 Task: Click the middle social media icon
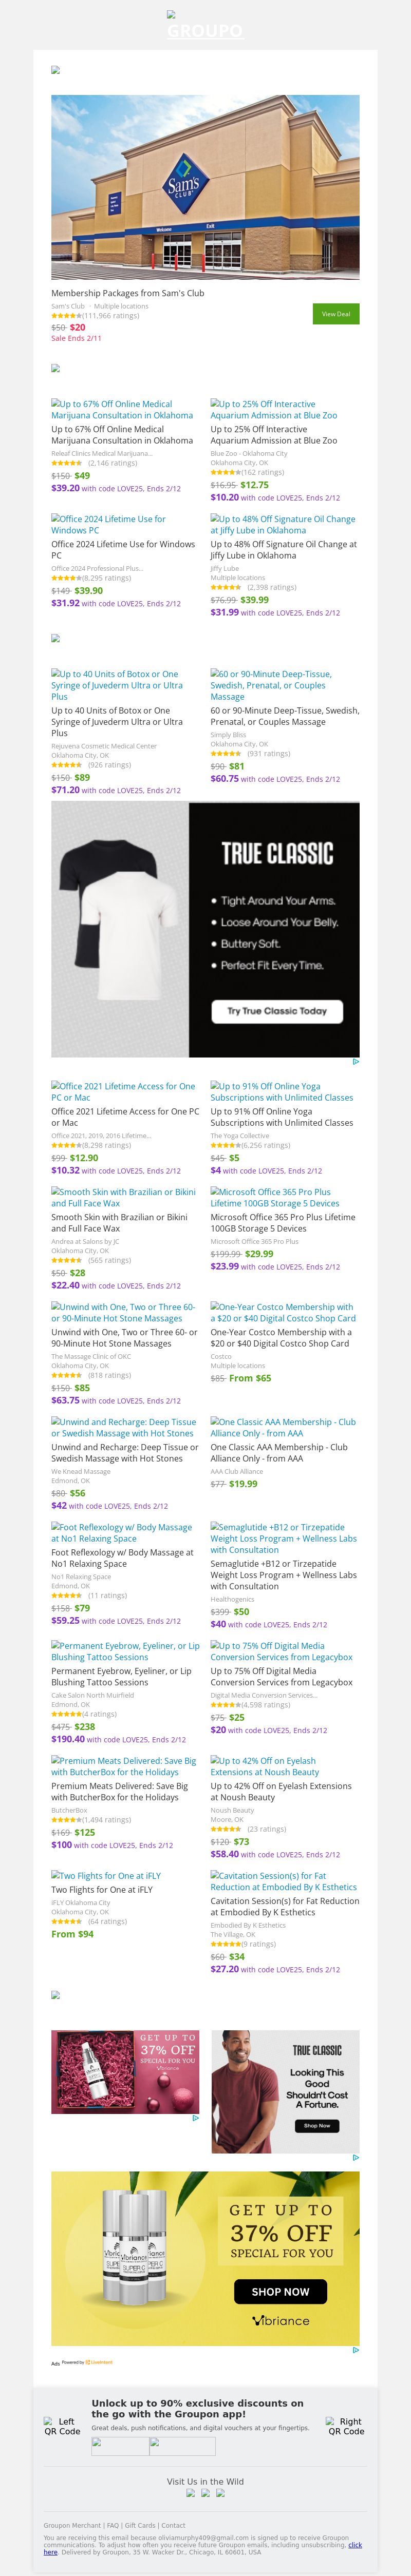click(205, 2493)
